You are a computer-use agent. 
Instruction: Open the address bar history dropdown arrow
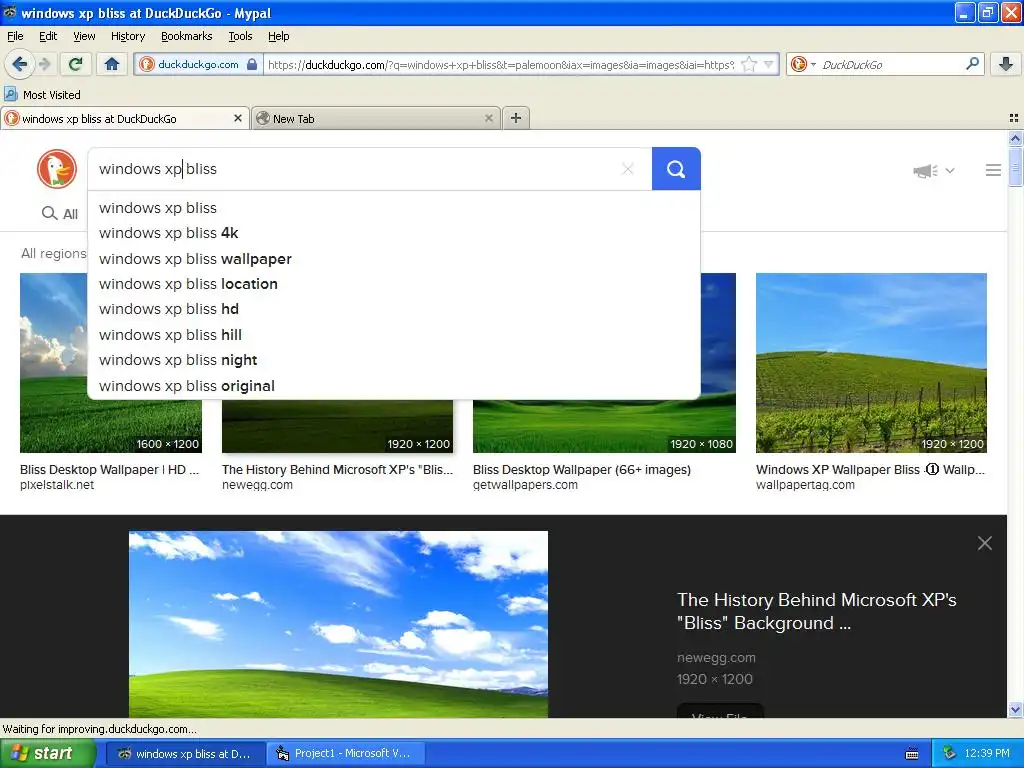(x=769, y=64)
